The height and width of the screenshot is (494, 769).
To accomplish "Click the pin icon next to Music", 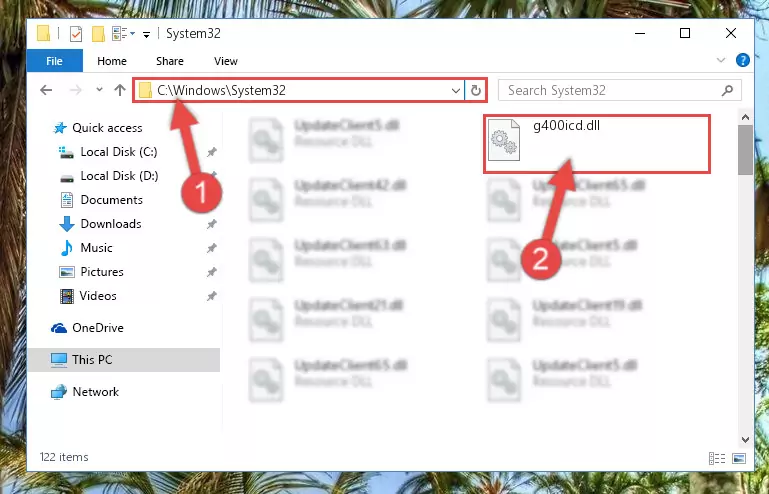I will [211, 248].
